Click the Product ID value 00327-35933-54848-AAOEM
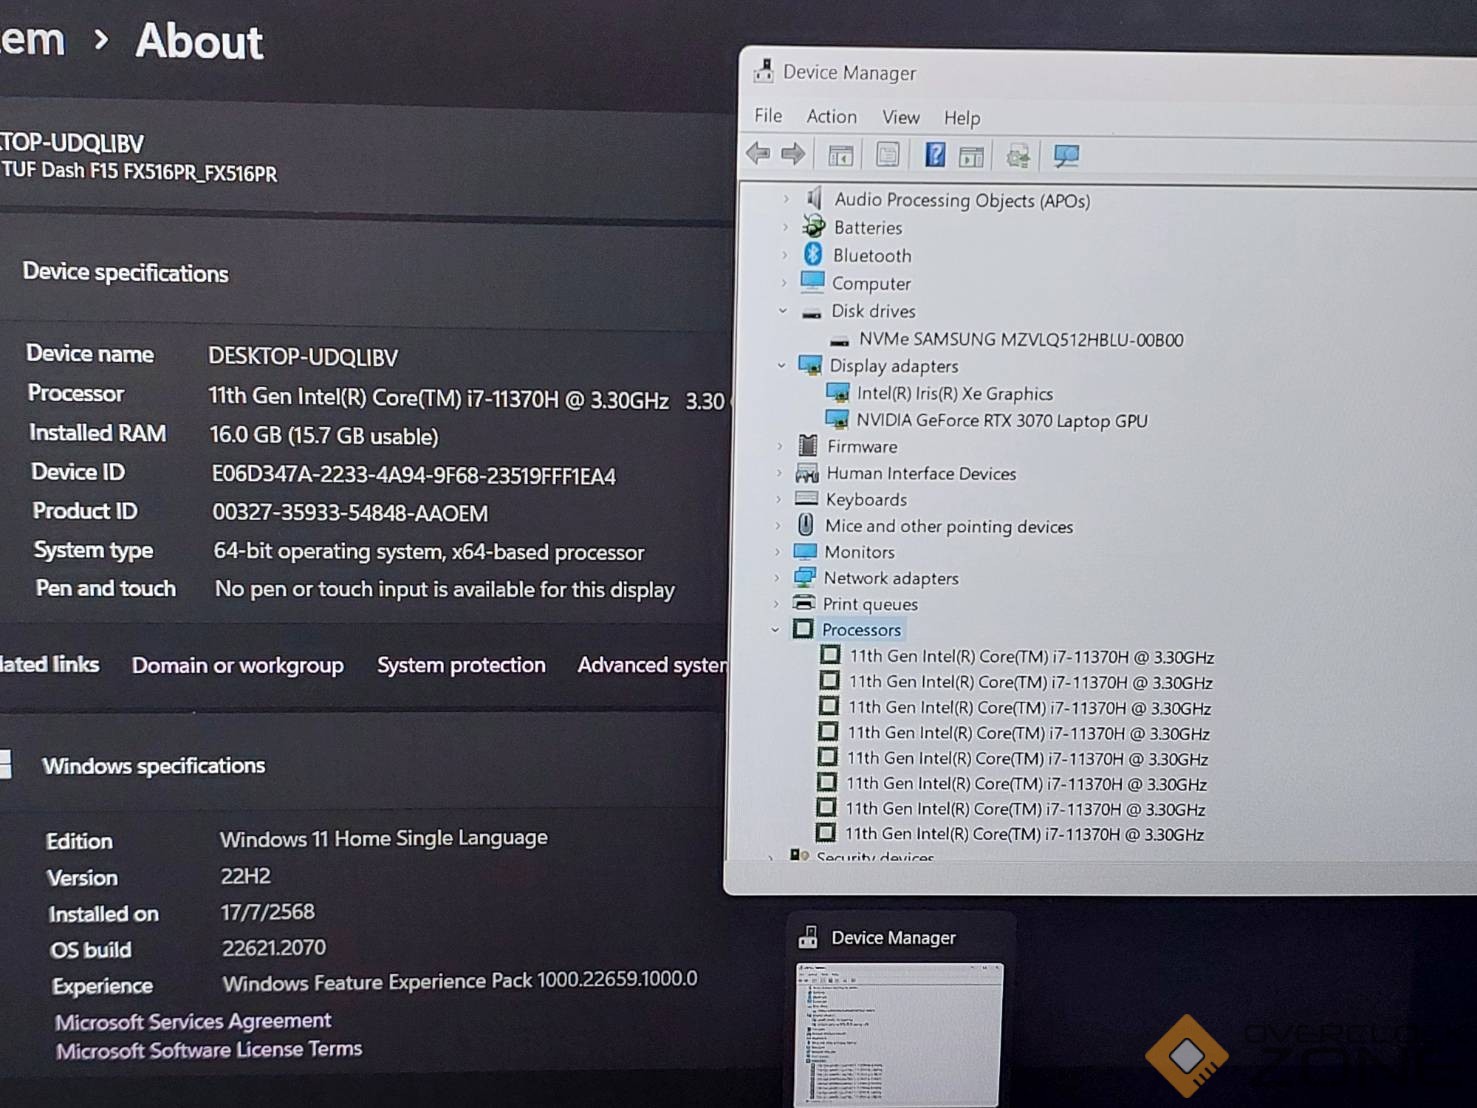 pos(350,513)
